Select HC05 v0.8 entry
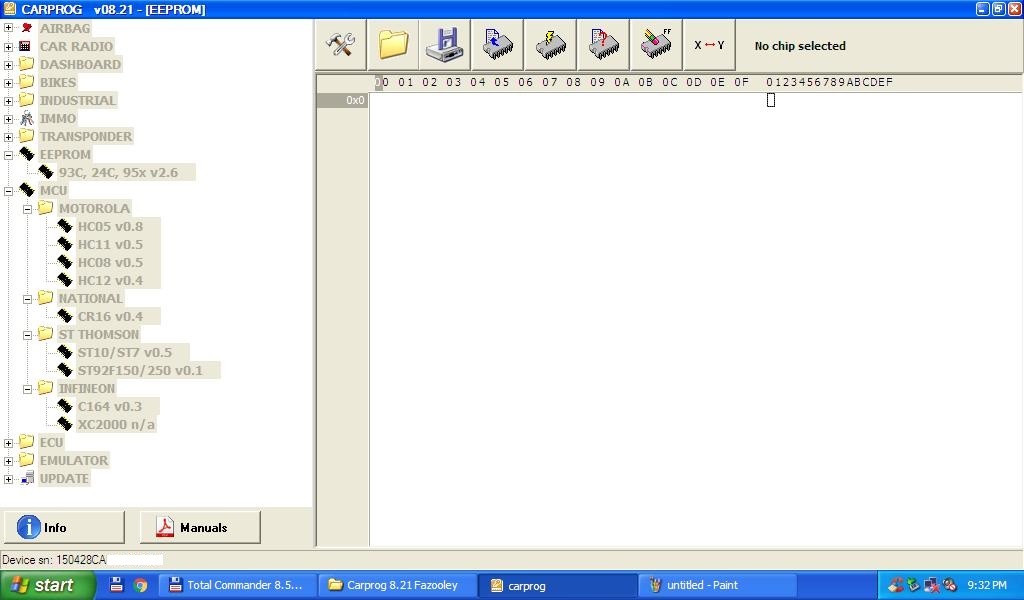Image resolution: width=1024 pixels, height=600 pixels. (x=110, y=227)
